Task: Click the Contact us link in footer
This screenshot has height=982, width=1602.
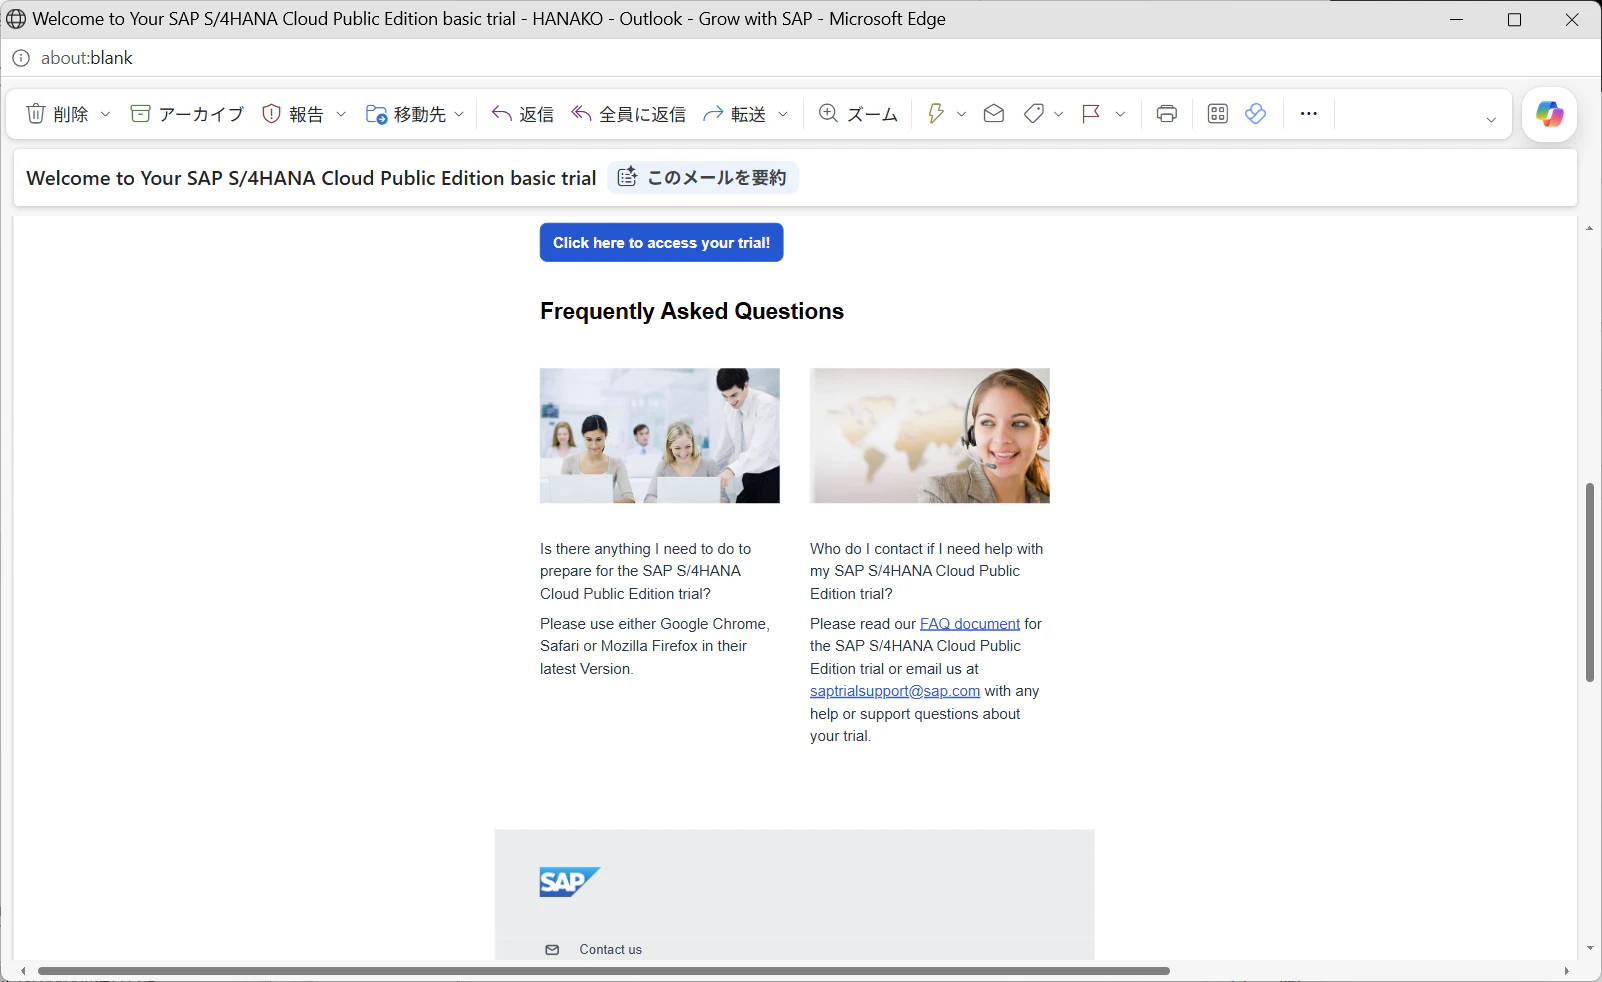Action: coord(611,950)
